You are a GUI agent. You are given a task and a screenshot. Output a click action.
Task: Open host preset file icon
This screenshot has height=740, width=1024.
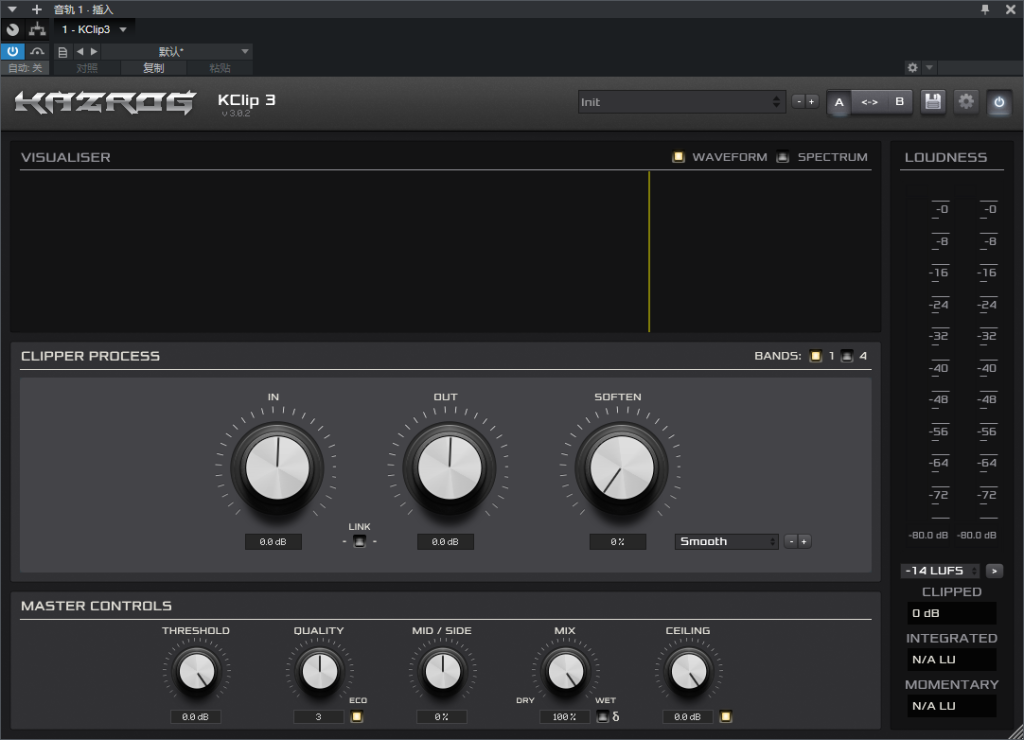pos(63,52)
